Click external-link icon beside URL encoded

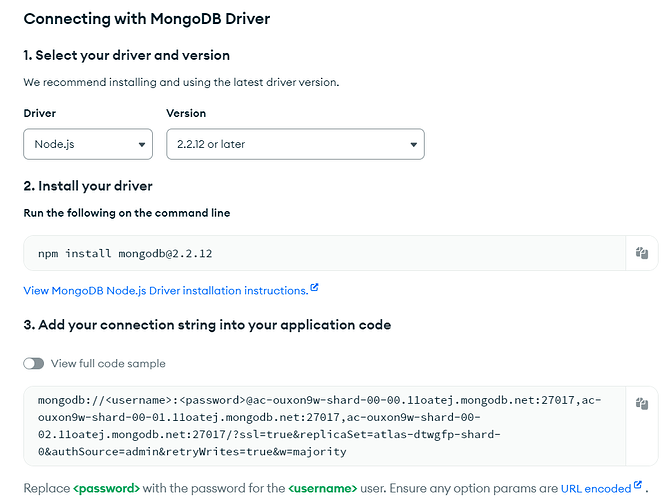click(x=637, y=487)
